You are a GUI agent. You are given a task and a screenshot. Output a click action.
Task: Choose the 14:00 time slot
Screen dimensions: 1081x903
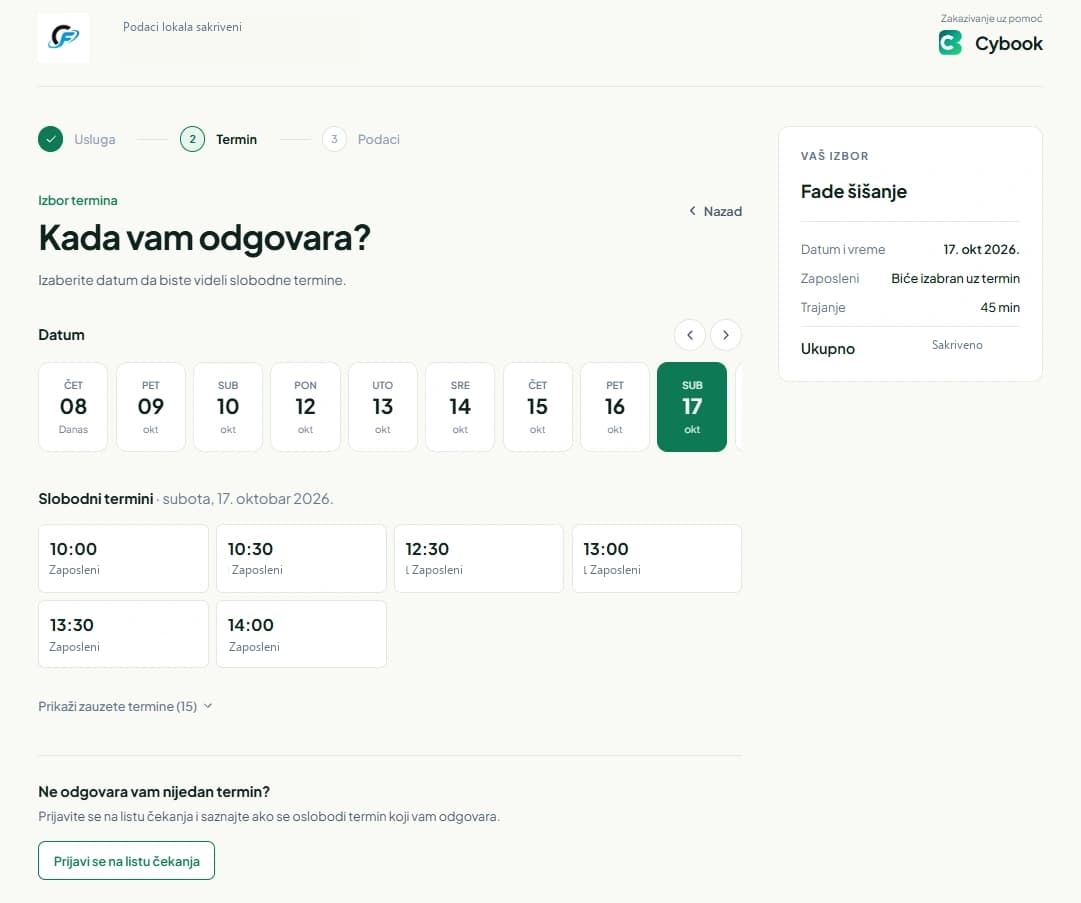[301, 634]
